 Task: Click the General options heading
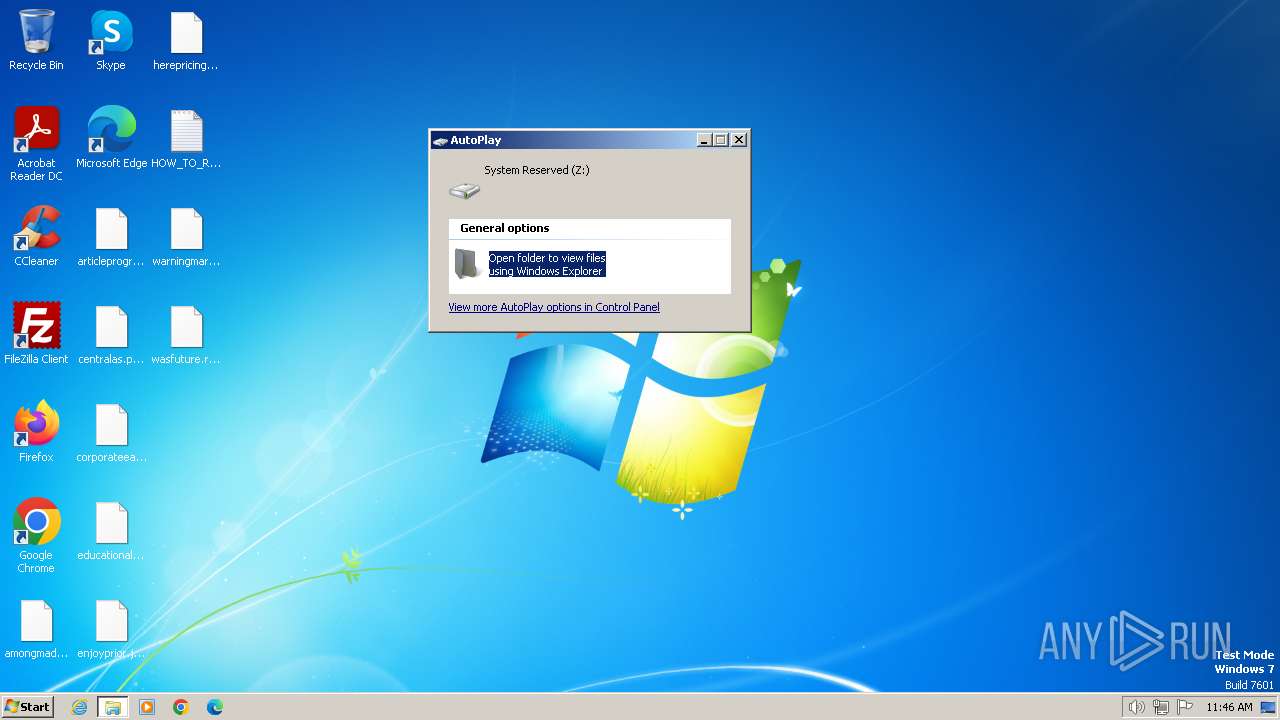coord(505,228)
